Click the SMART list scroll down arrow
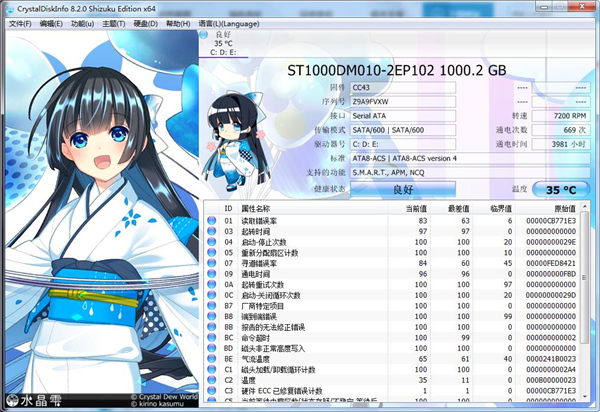The image size is (600, 412). pos(584,396)
